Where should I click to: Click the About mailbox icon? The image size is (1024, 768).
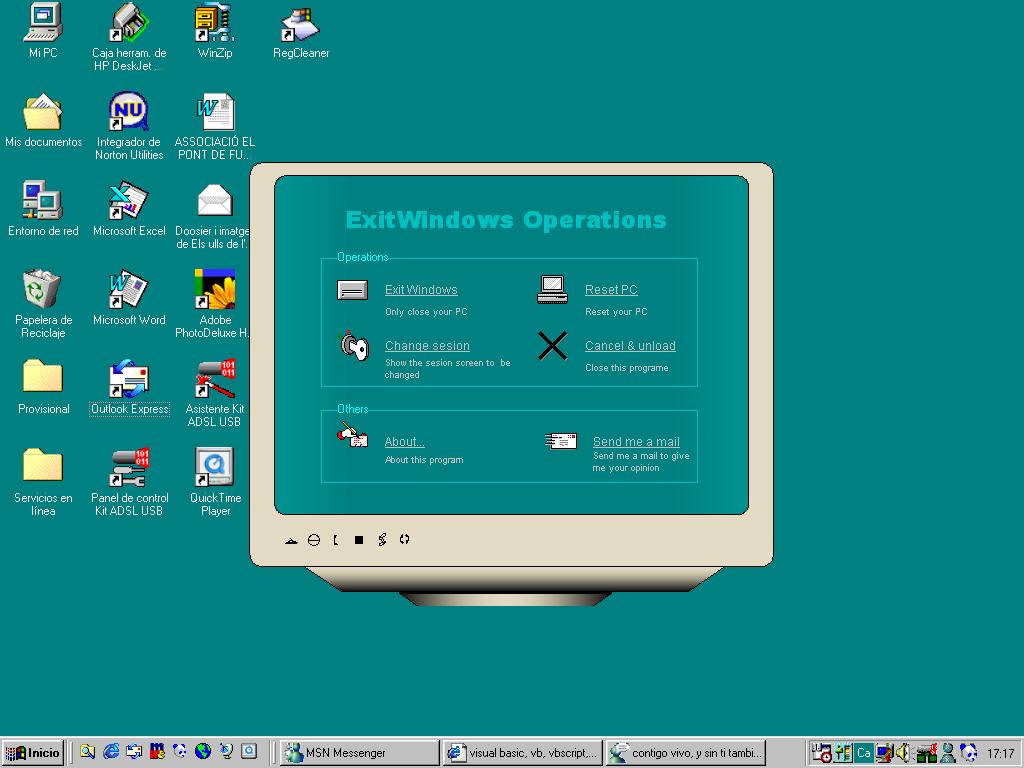(x=352, y=435)
